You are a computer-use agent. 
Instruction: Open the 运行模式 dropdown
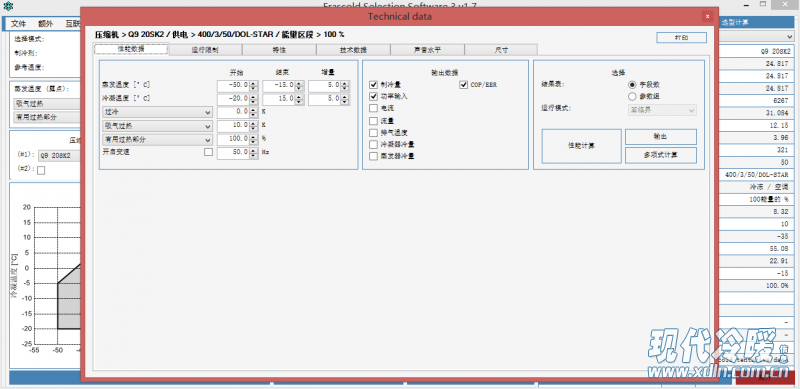point(661,110)
